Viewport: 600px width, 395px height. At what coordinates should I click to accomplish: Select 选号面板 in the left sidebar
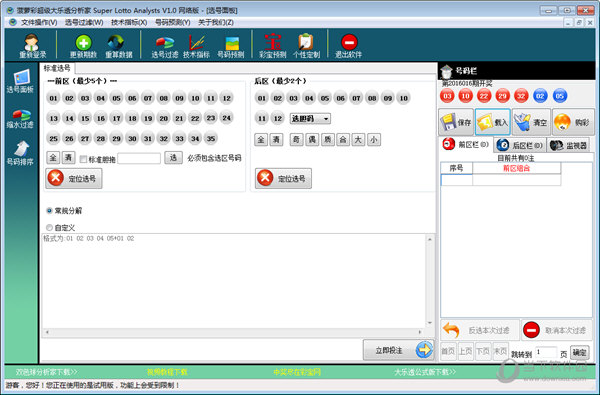coord(21,81)
